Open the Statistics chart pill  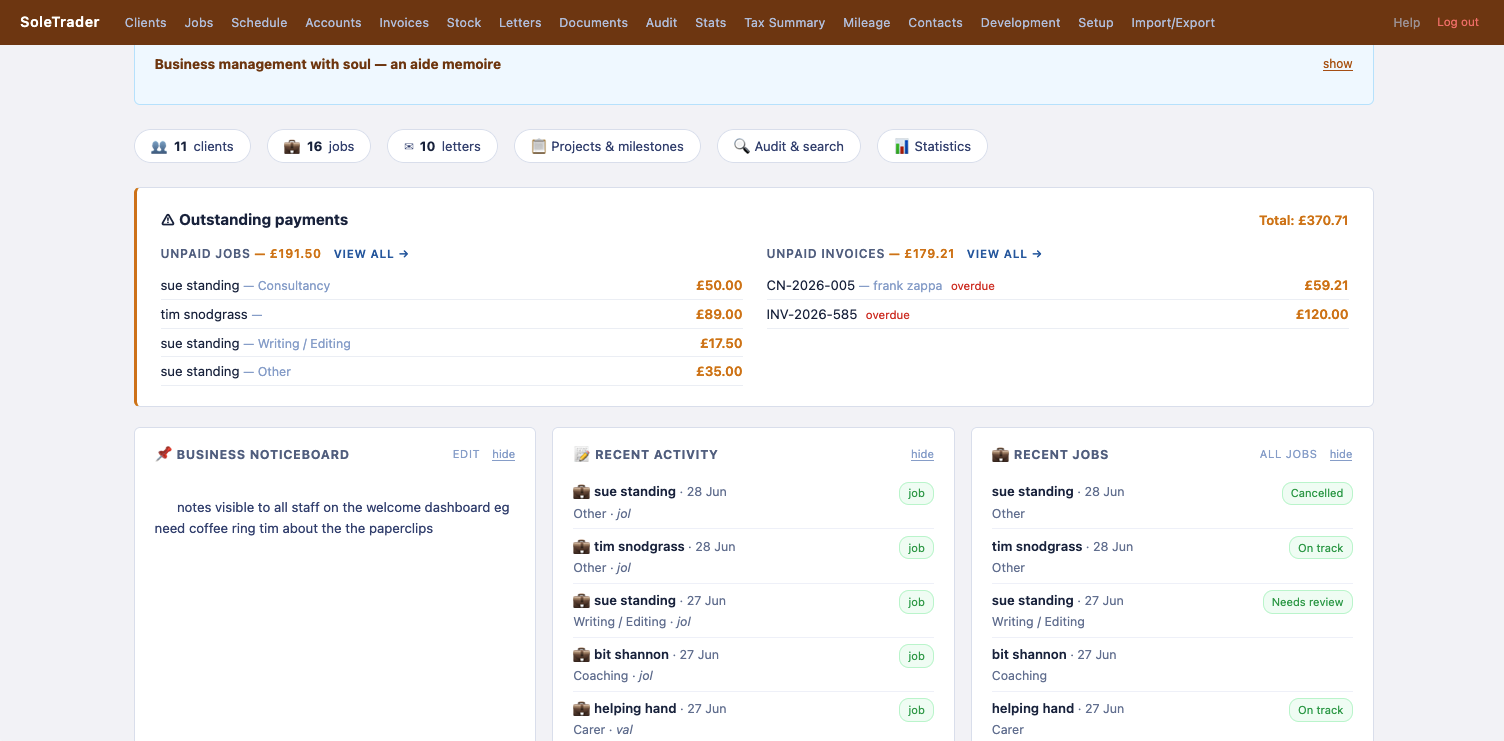pos(932,146)
